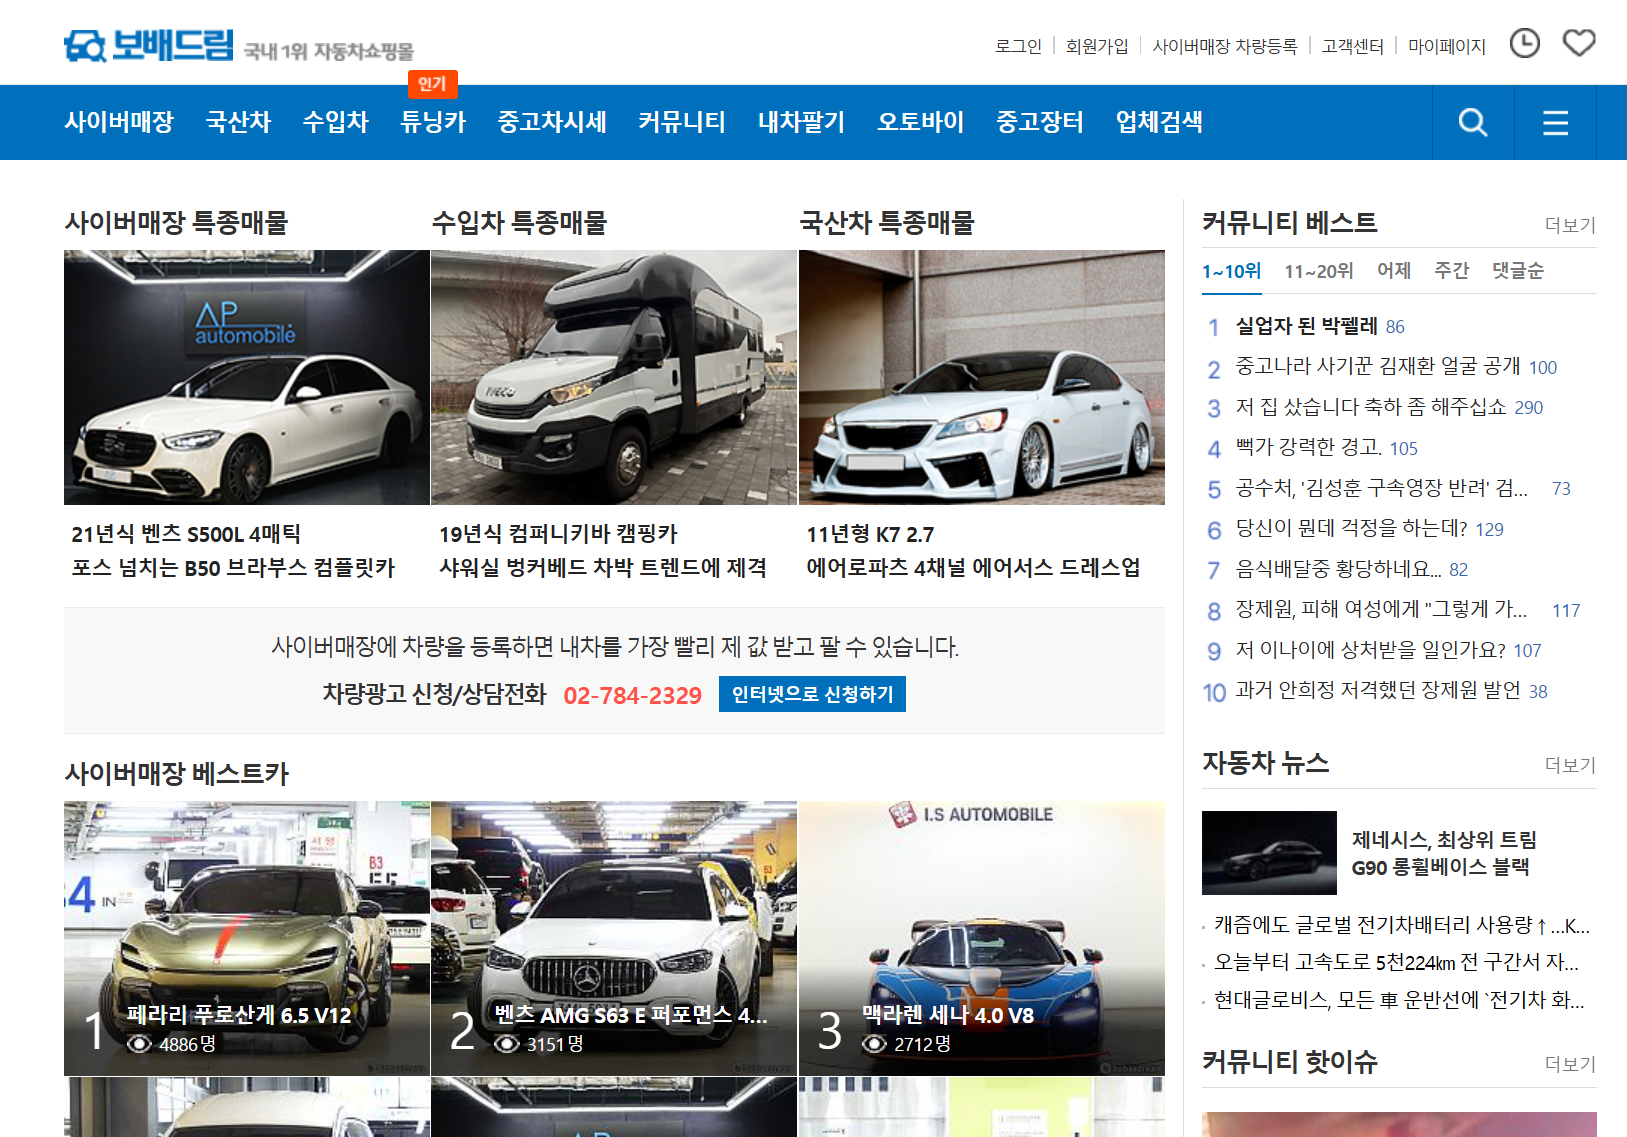
Task: Open 커뮤니티 menu
Action: coord(682,122)
